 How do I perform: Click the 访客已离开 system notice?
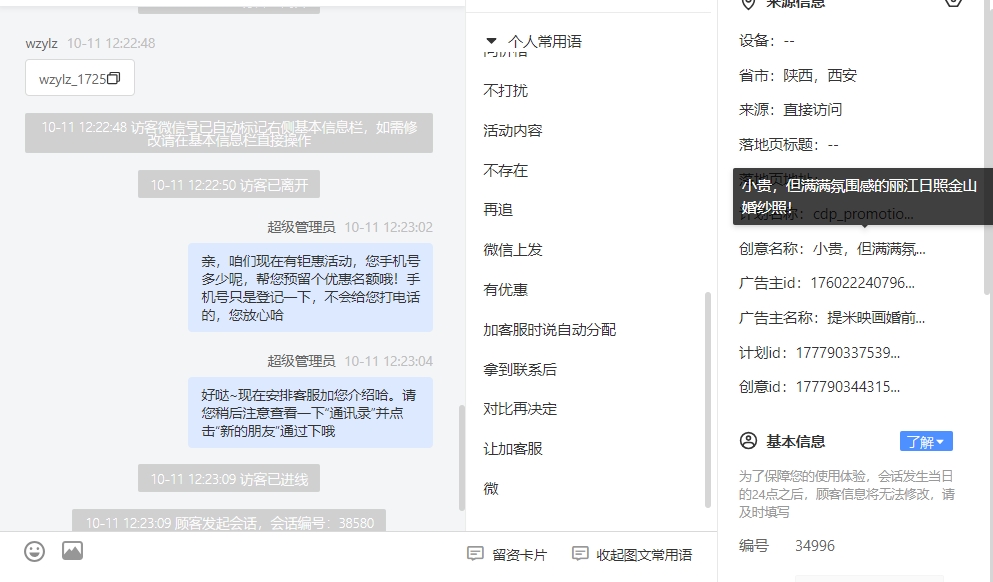click(x=229, y=184)
